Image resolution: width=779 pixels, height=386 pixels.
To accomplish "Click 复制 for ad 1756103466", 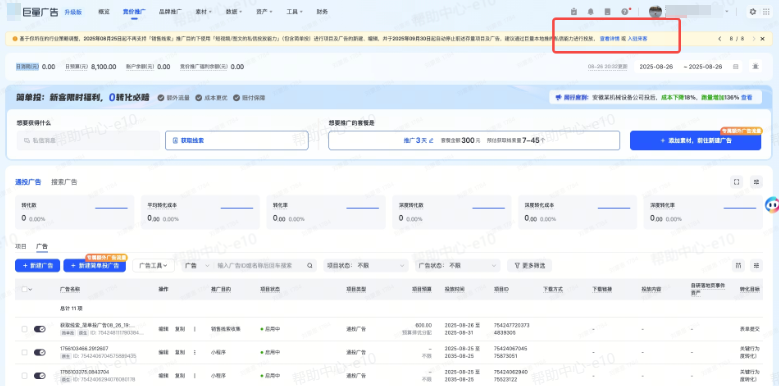I will pos(180,352).
